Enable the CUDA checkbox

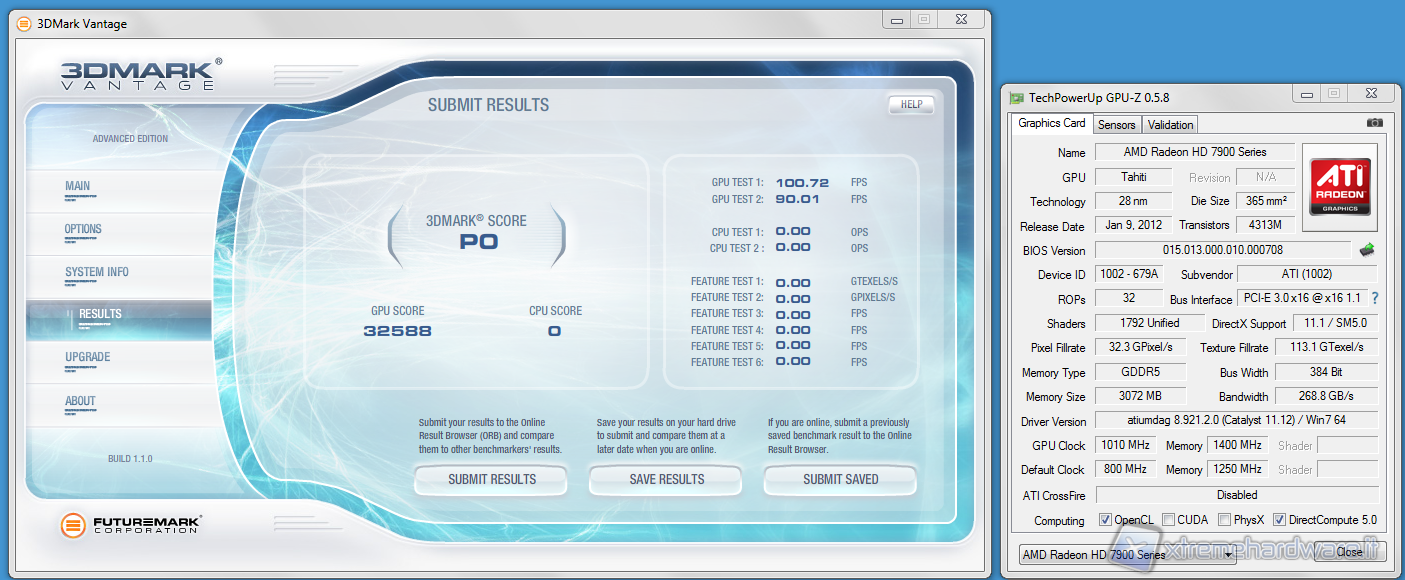click(1169, 520)
